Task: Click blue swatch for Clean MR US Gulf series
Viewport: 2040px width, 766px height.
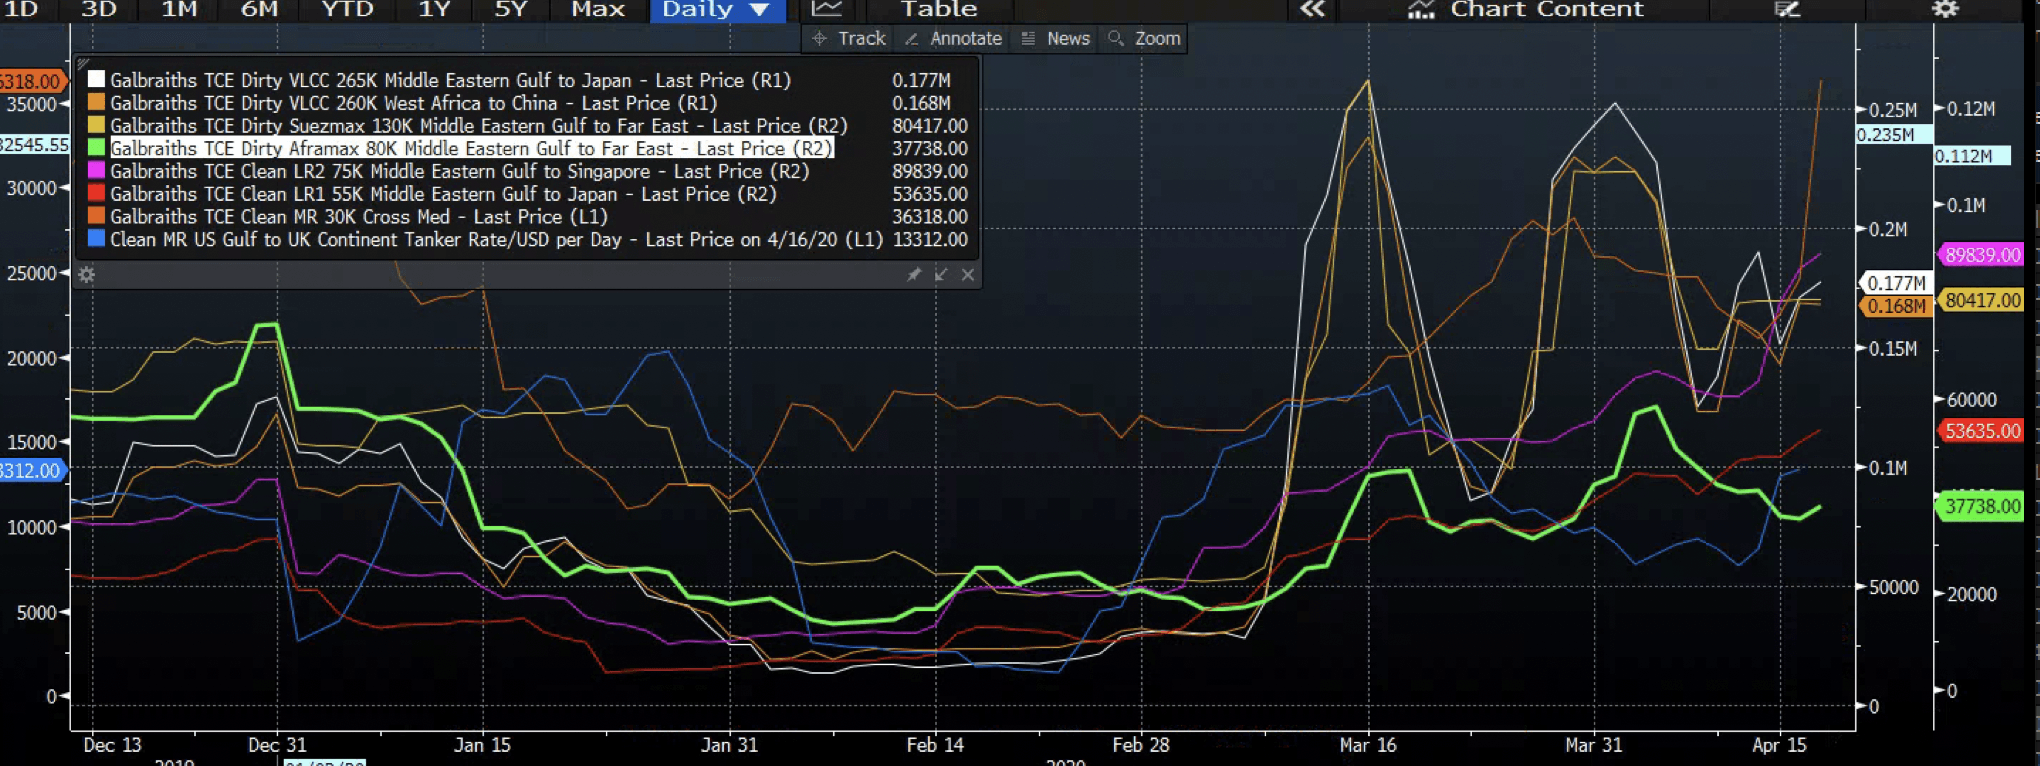Action: coord(96,239)
